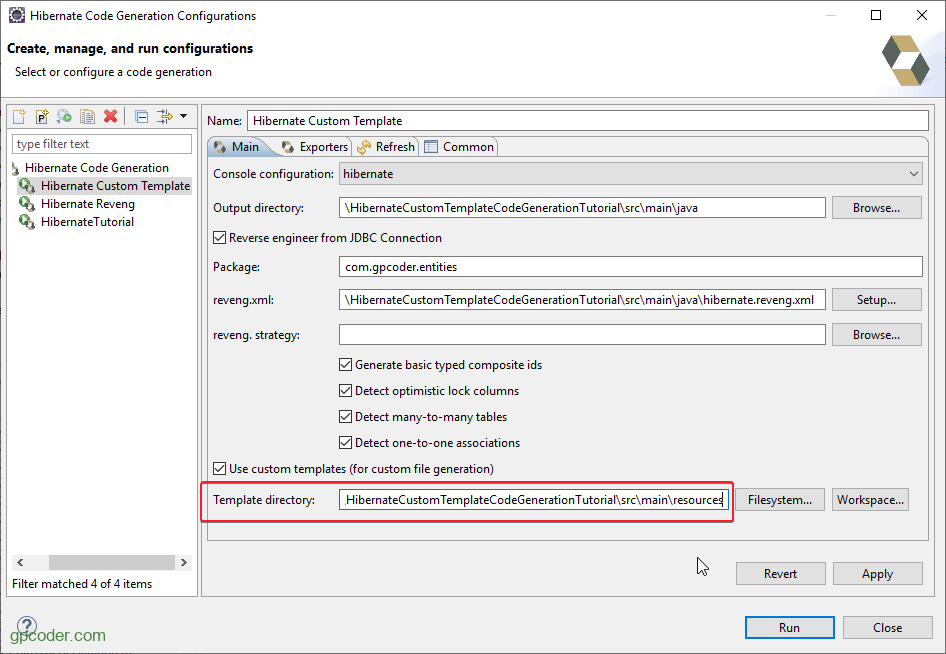This screenshot has height=654, width=946.
Task: Create a new launch configuration
Action: coord(18,117)
